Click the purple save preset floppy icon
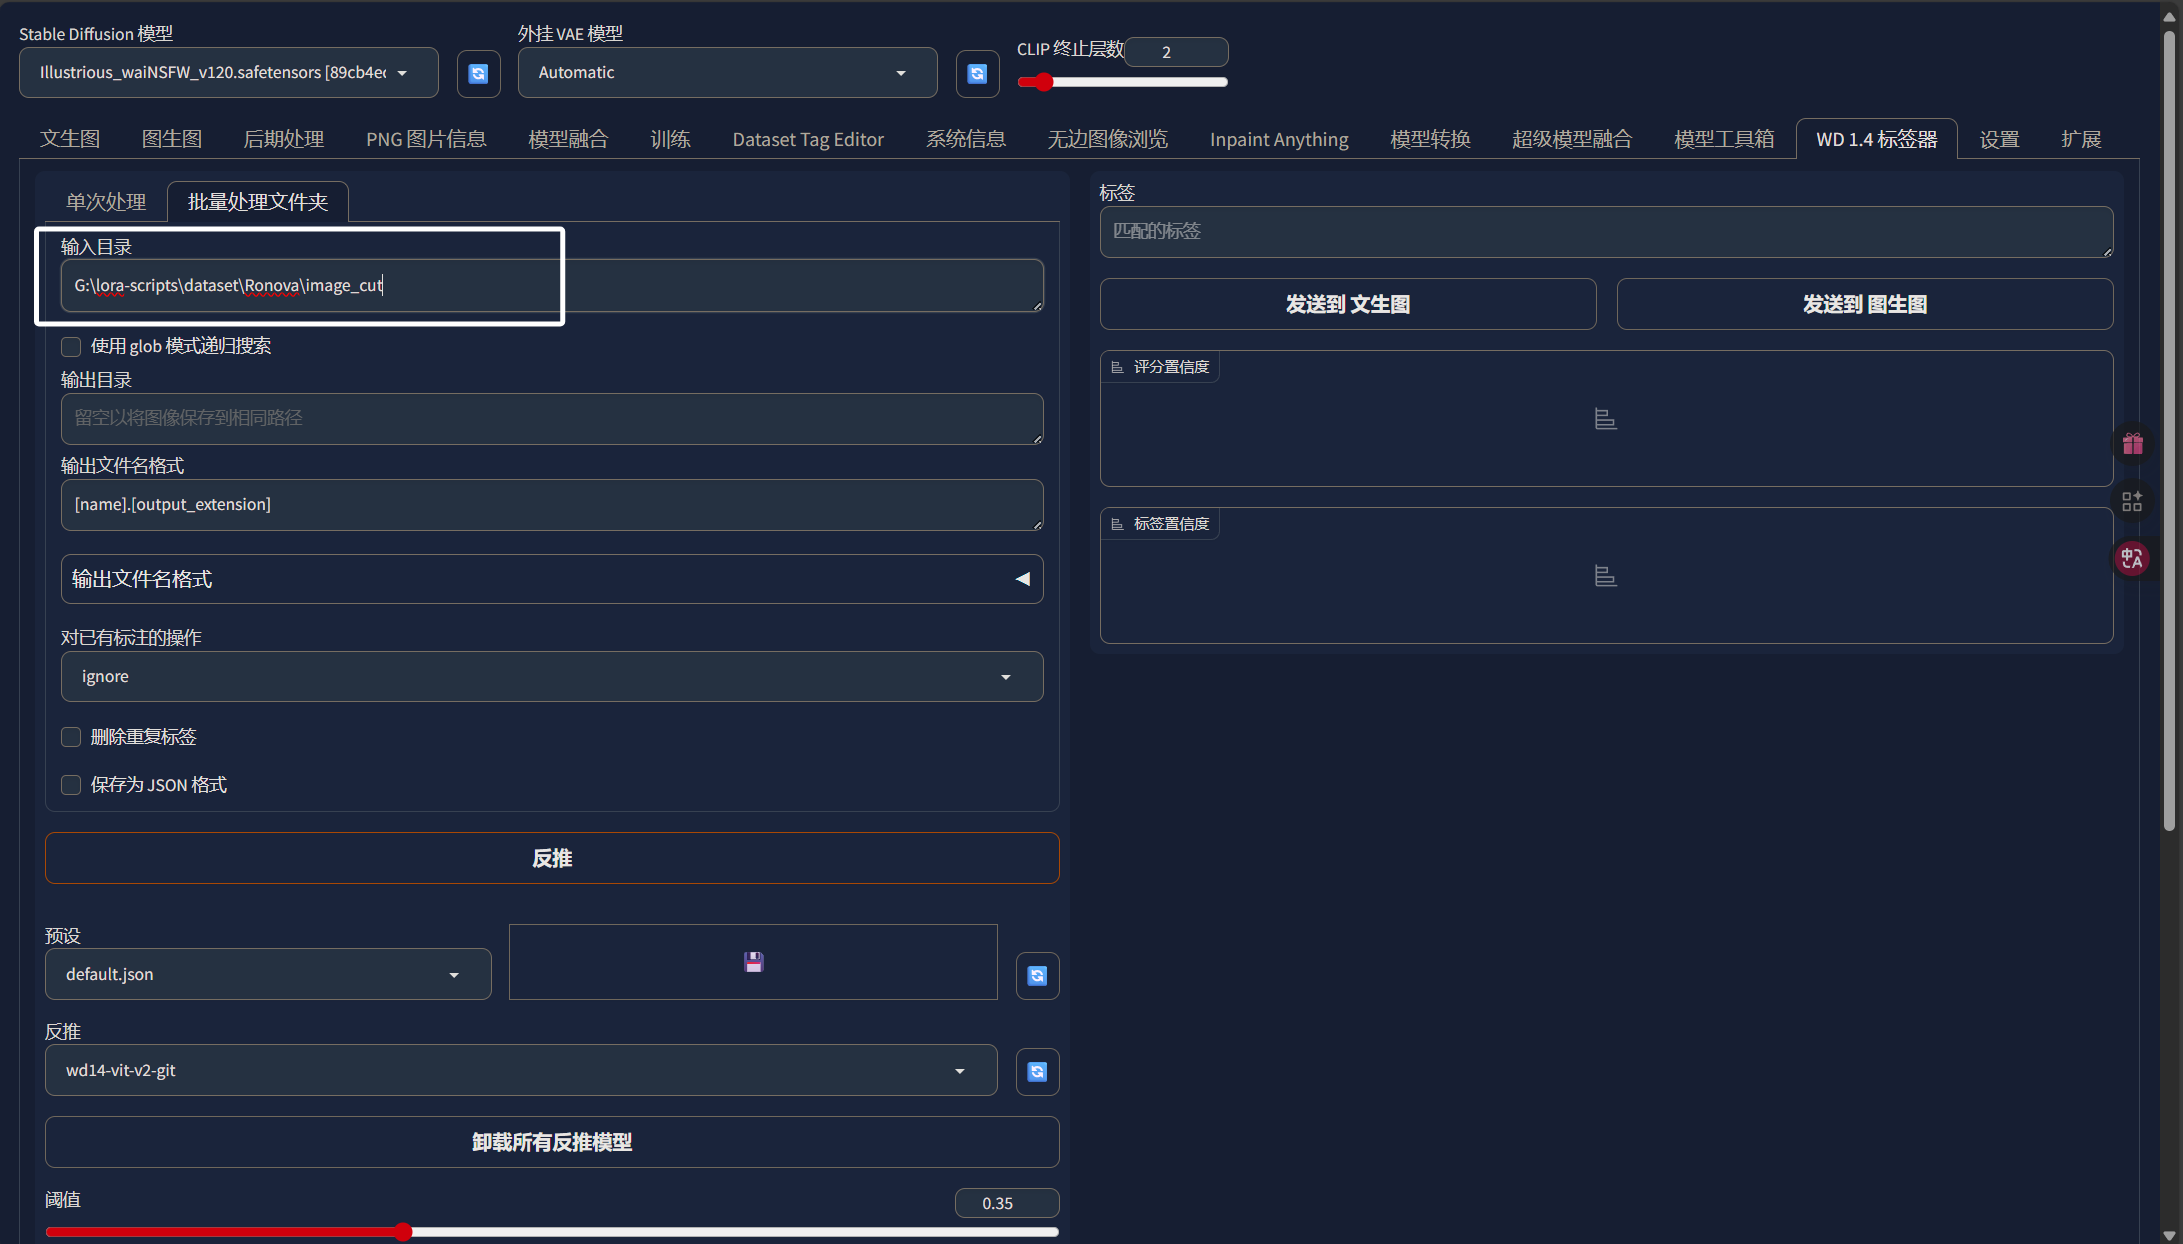The image size is (2183, 1244). click(x=753, y=962)
